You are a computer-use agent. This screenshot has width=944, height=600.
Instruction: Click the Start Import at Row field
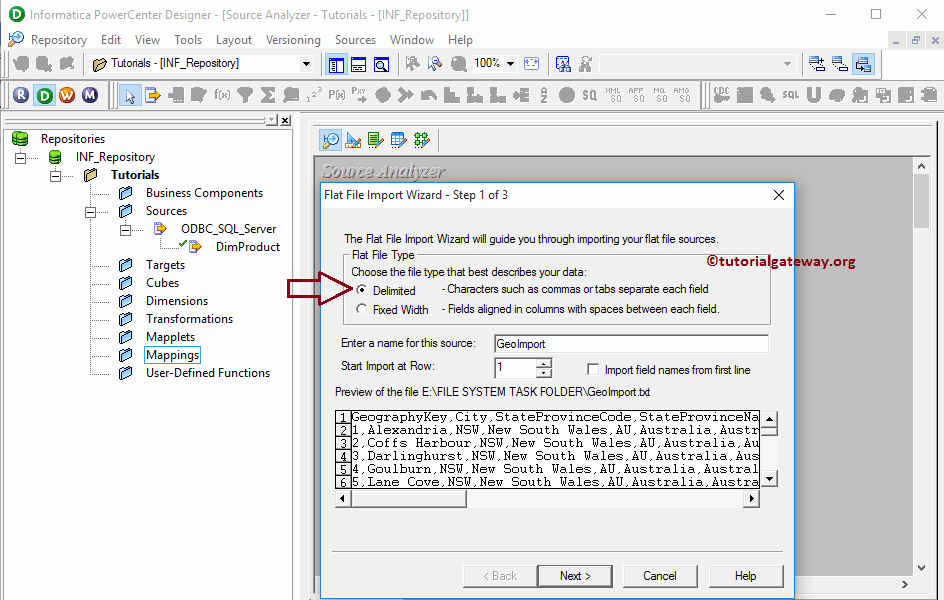point(515,367)
